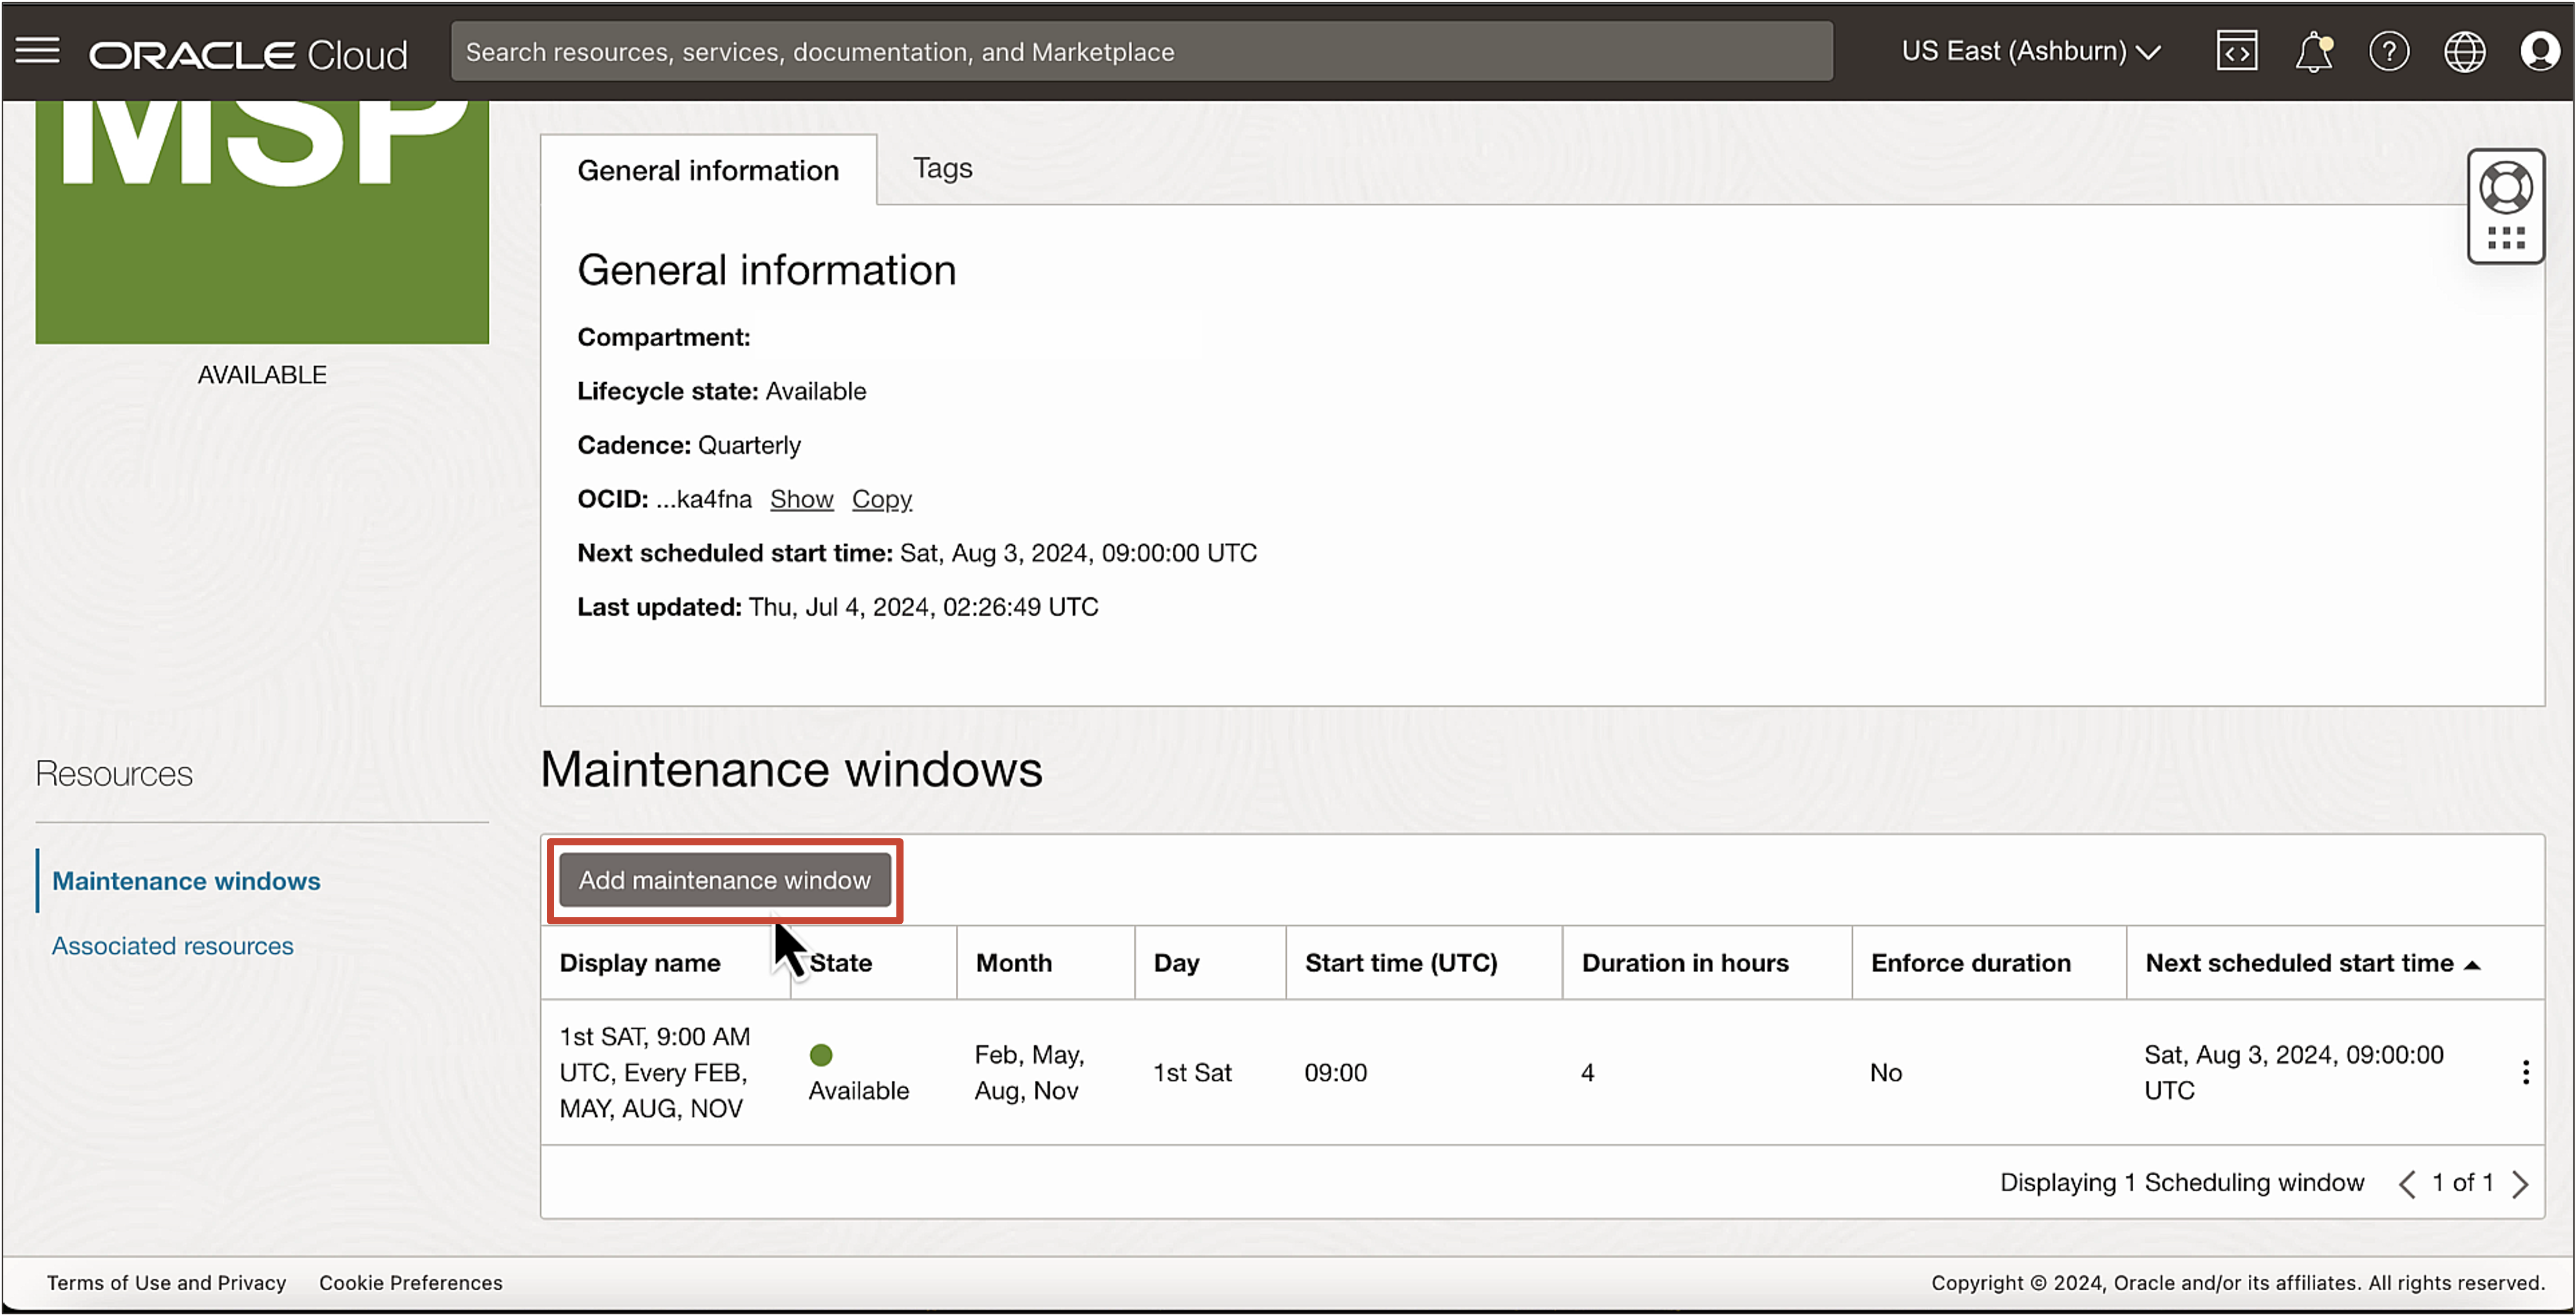Switch to the Tags tab
Screen dimensions: 2576x1316
click(x=941, y=168)
